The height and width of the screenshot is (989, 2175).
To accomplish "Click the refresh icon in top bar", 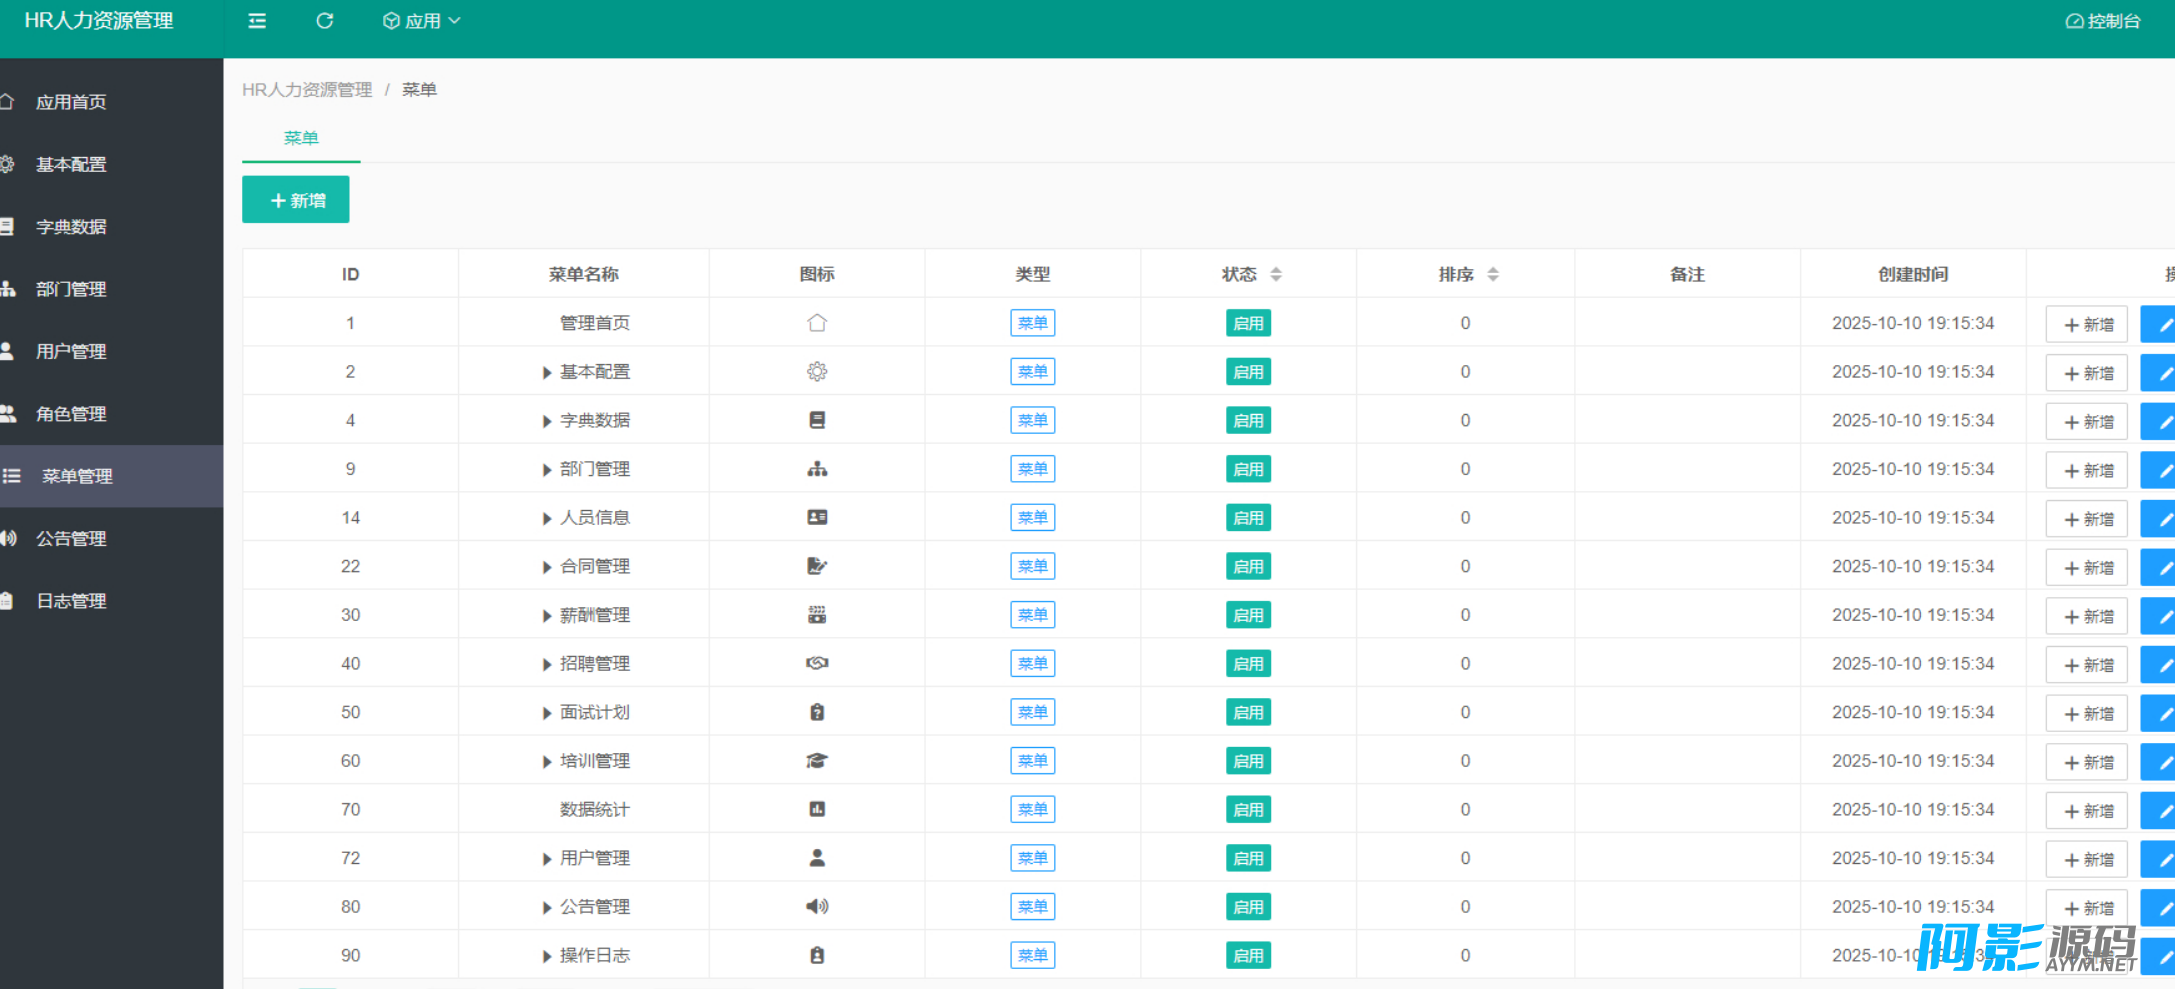I will point(325,21).
